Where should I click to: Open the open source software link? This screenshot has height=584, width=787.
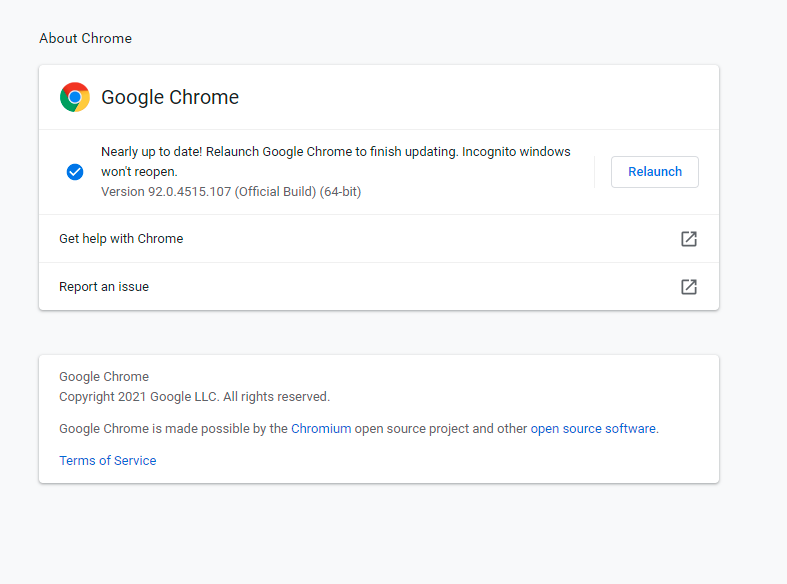pos(593,428)
